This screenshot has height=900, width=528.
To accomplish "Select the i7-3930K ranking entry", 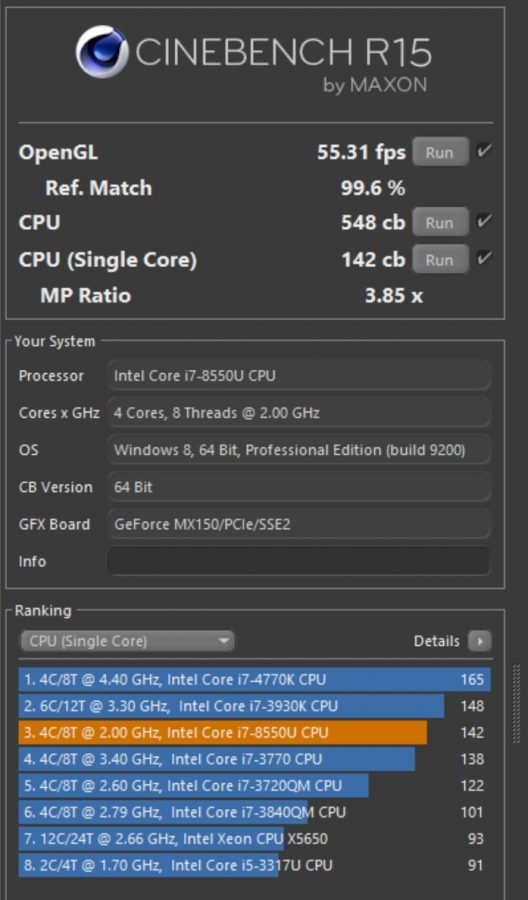I will tap(254, 705).
